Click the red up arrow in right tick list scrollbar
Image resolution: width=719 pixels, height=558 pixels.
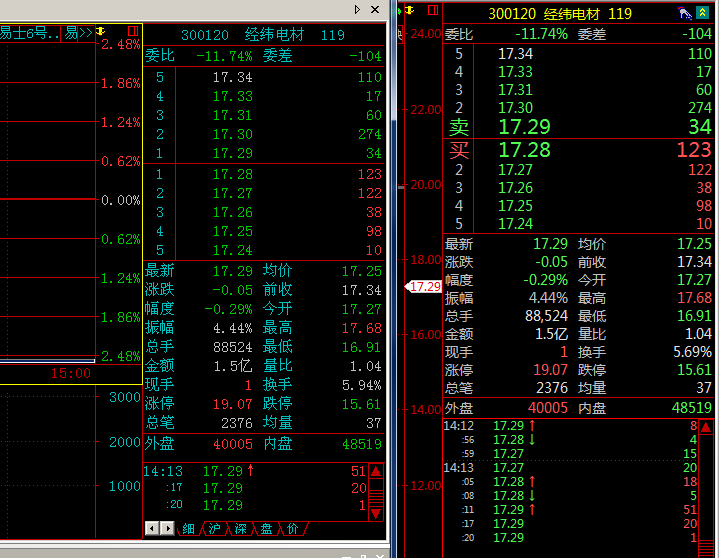coord(706,427)
